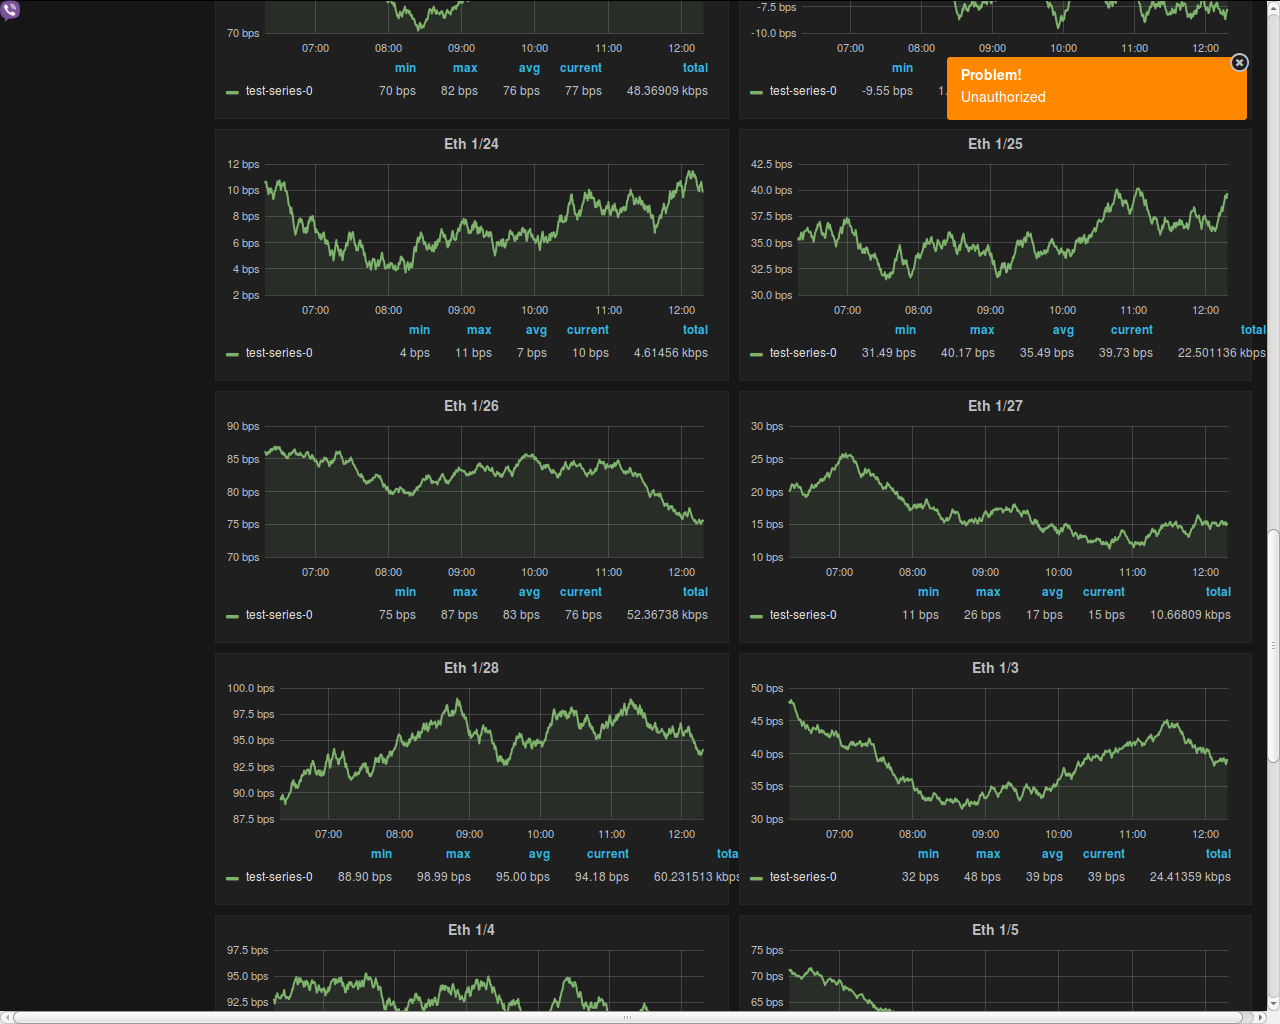Screen dimensions: 1280x1024
Task: Sort Eth 1/25 legend by current
Action: click(x=1132, y=330)
